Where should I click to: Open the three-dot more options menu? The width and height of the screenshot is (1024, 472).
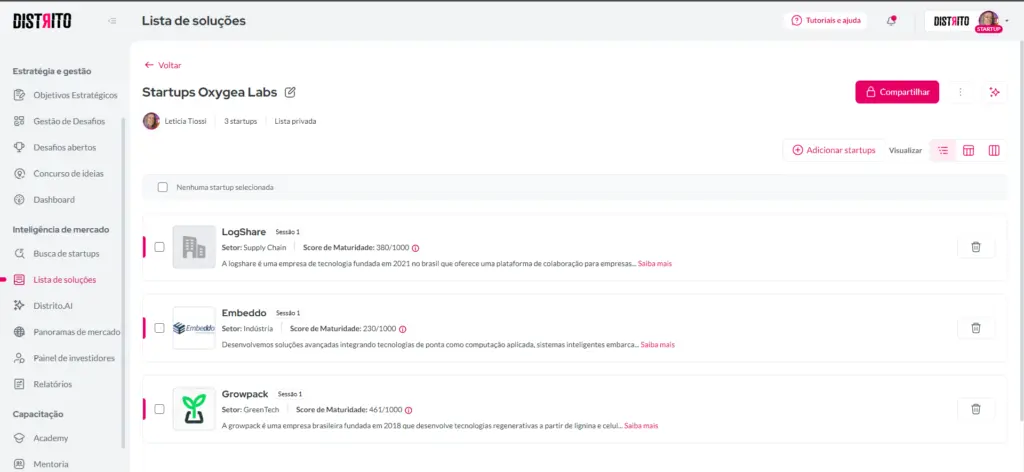point(960,92)
